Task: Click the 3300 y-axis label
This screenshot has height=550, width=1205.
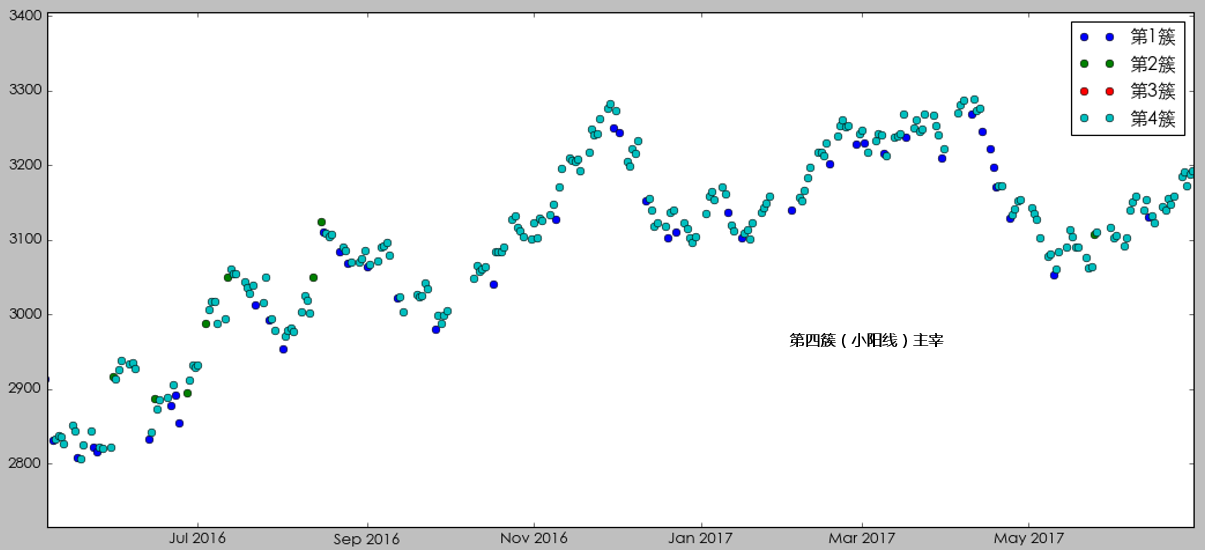Action: 26,91
